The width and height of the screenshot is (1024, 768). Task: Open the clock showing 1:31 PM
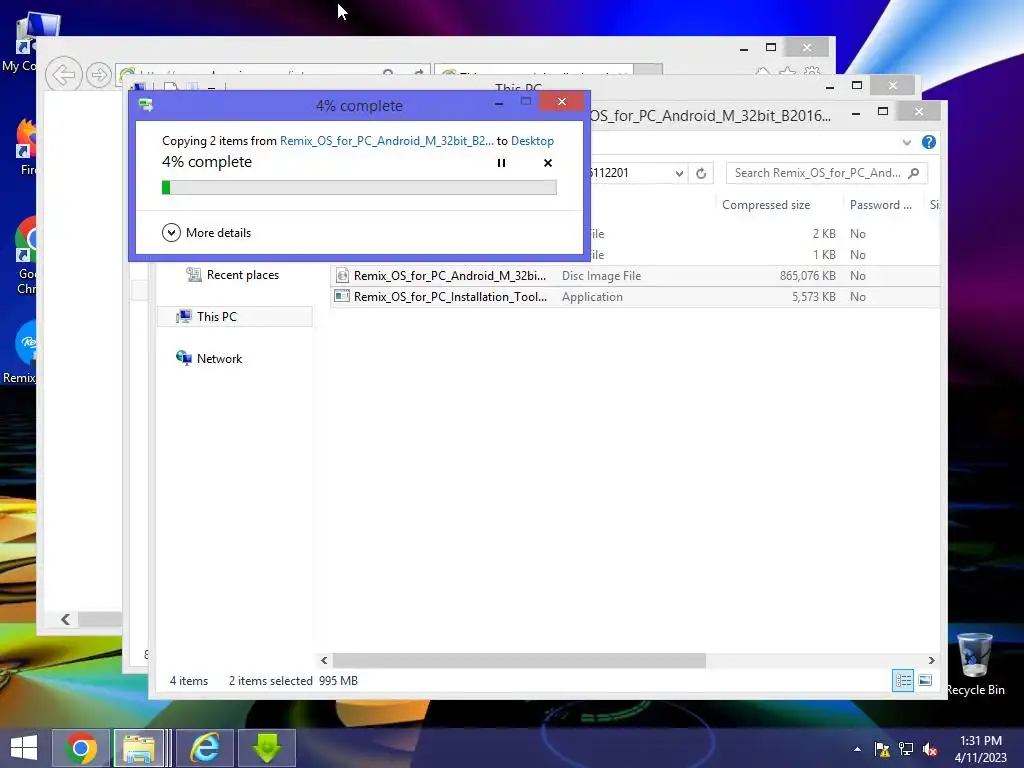point(980,748)
